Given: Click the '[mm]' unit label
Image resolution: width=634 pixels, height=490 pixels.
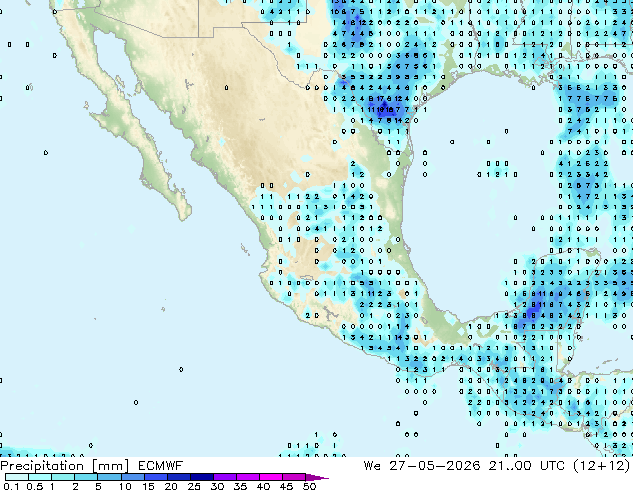Looking at the screenshot, I should coord(110,466).
